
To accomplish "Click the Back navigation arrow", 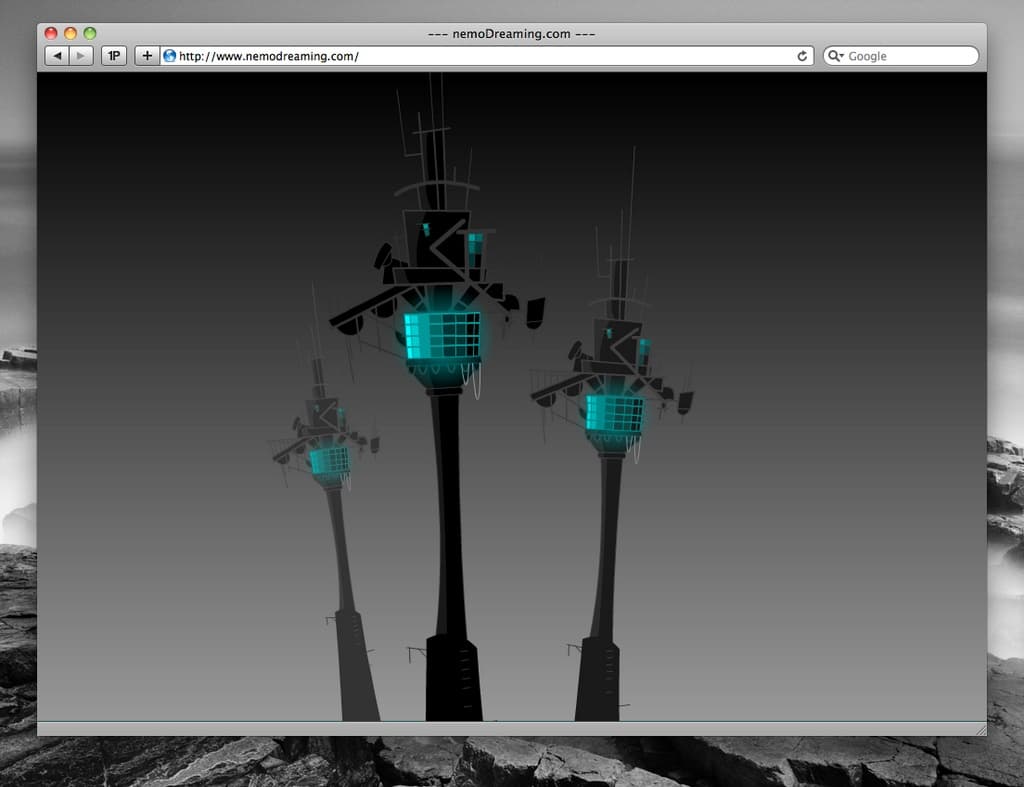I will coord(57,56).
